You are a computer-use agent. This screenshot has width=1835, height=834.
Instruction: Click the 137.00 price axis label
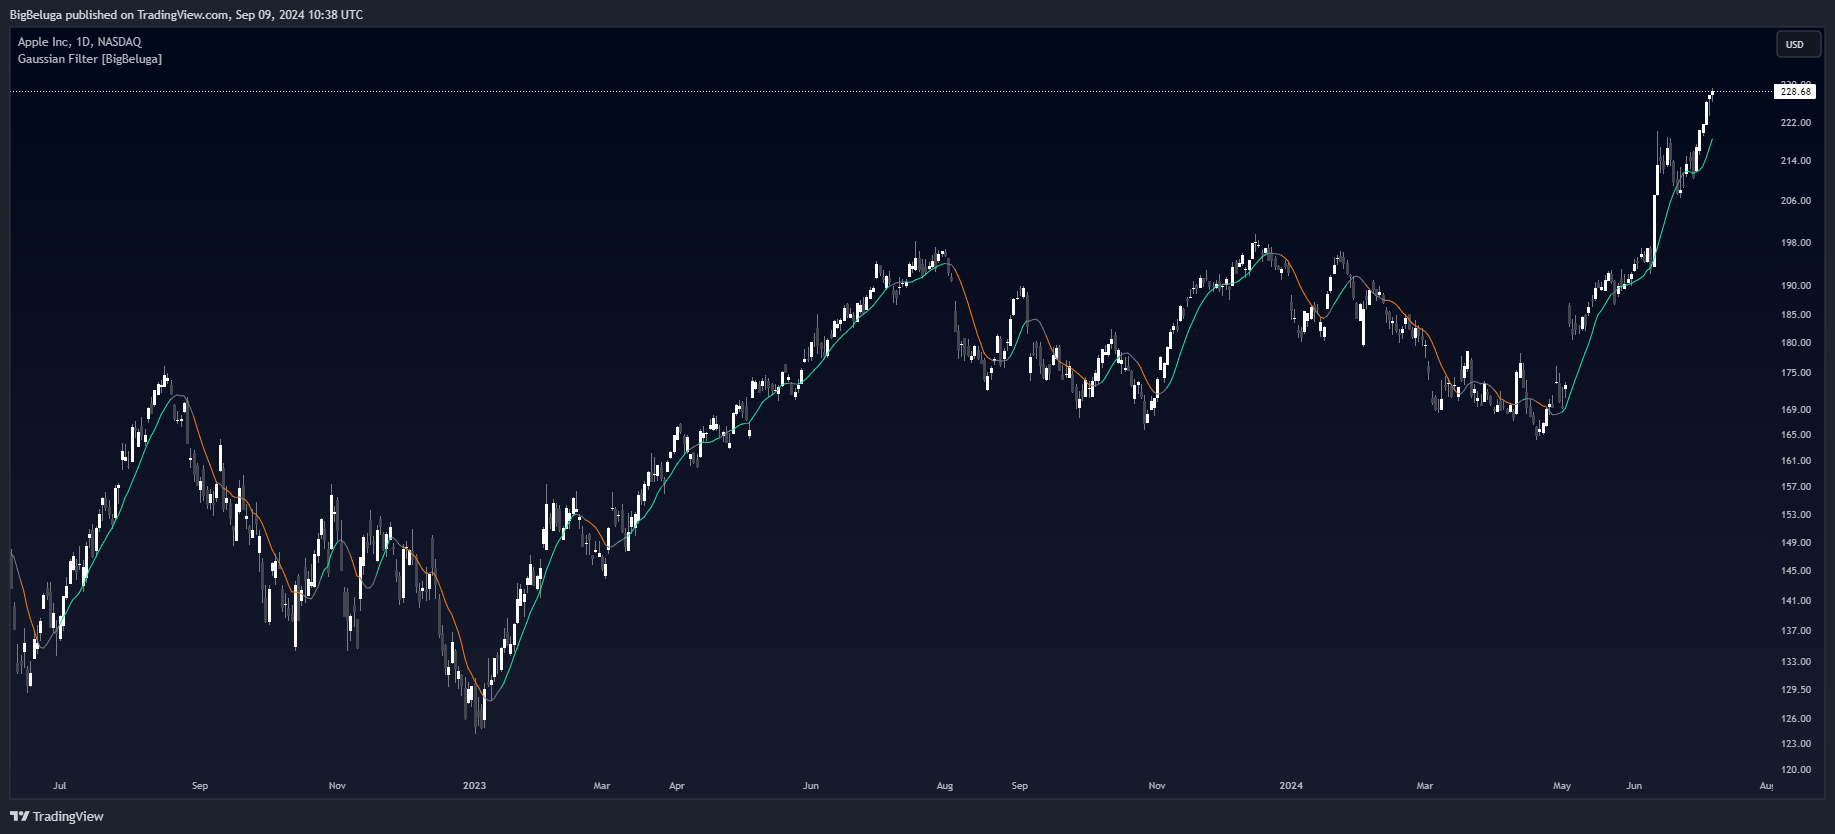coord(1796,631)
